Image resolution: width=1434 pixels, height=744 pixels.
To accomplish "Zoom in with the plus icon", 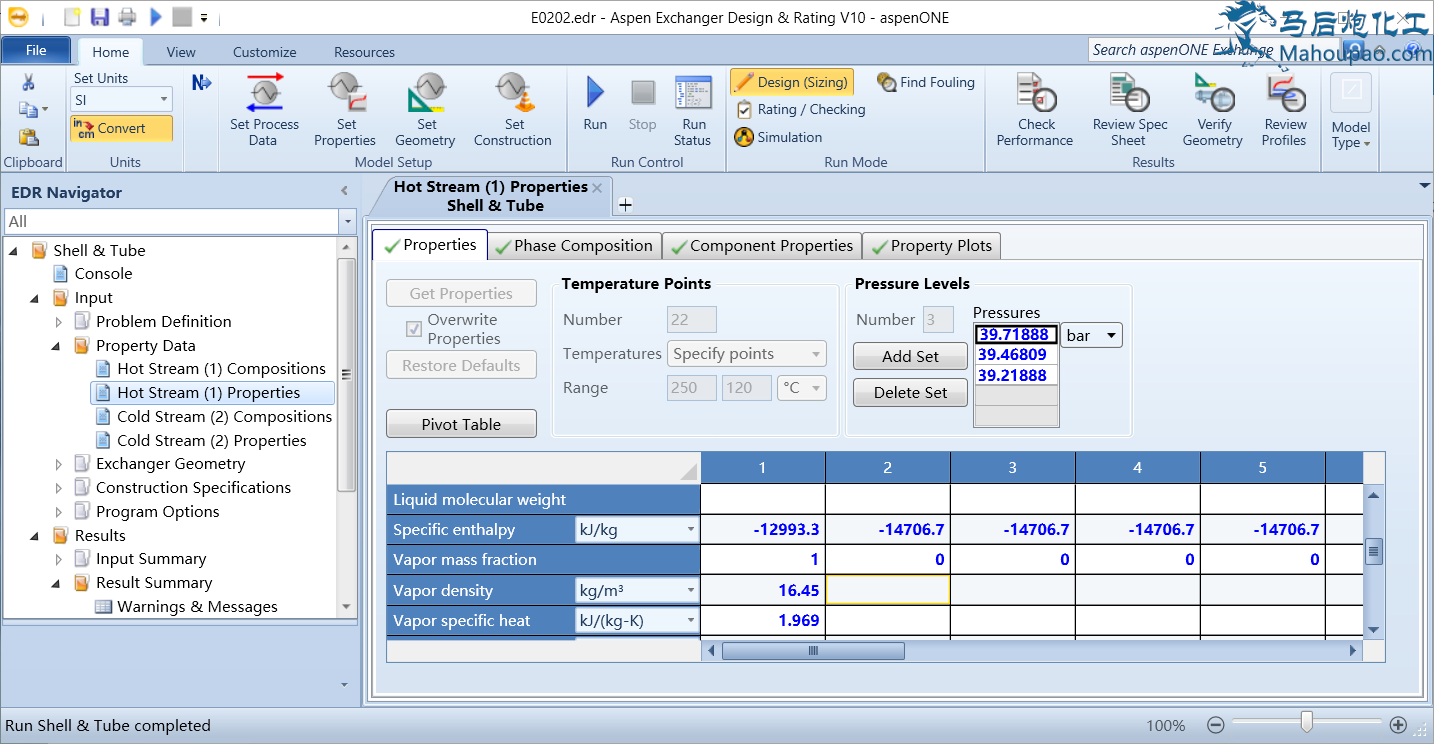I will click(x=1398, y=725).
